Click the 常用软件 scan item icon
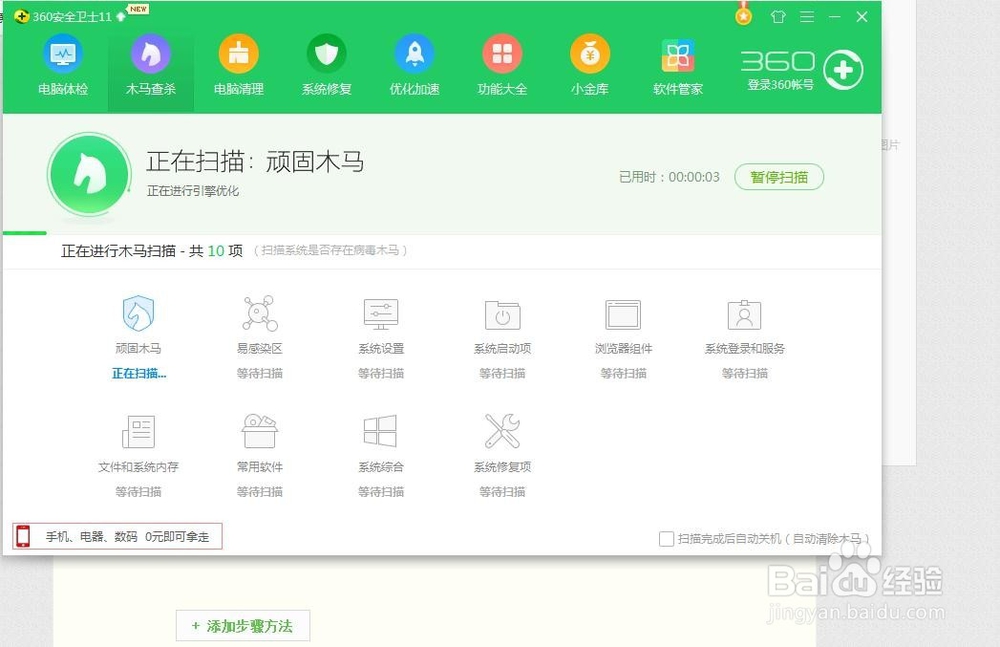This screenshot has height=647, width=1000. [x=260, y=431]
